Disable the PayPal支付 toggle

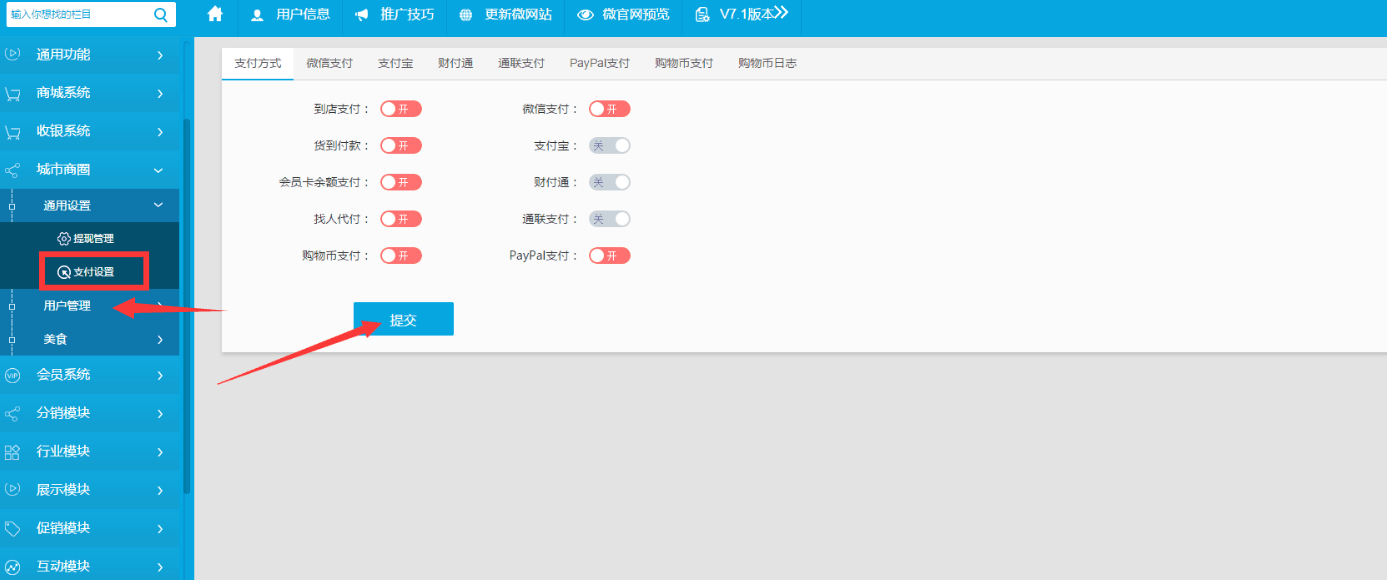tap(609, 256)
